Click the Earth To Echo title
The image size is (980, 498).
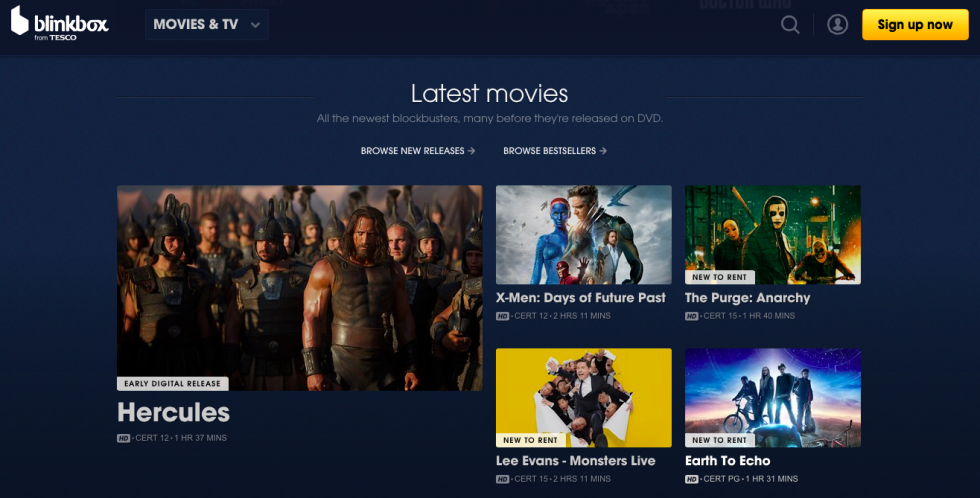(x=728, y=461)
